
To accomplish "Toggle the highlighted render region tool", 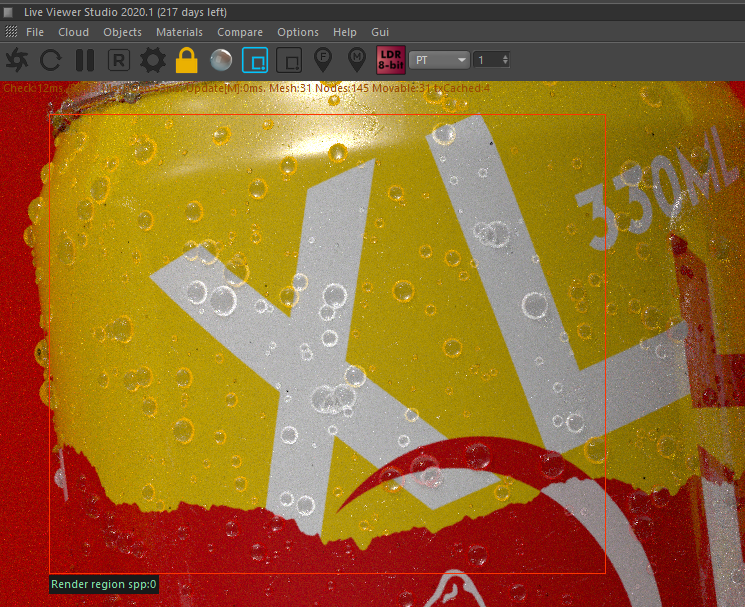I will [x=255, y=60].
